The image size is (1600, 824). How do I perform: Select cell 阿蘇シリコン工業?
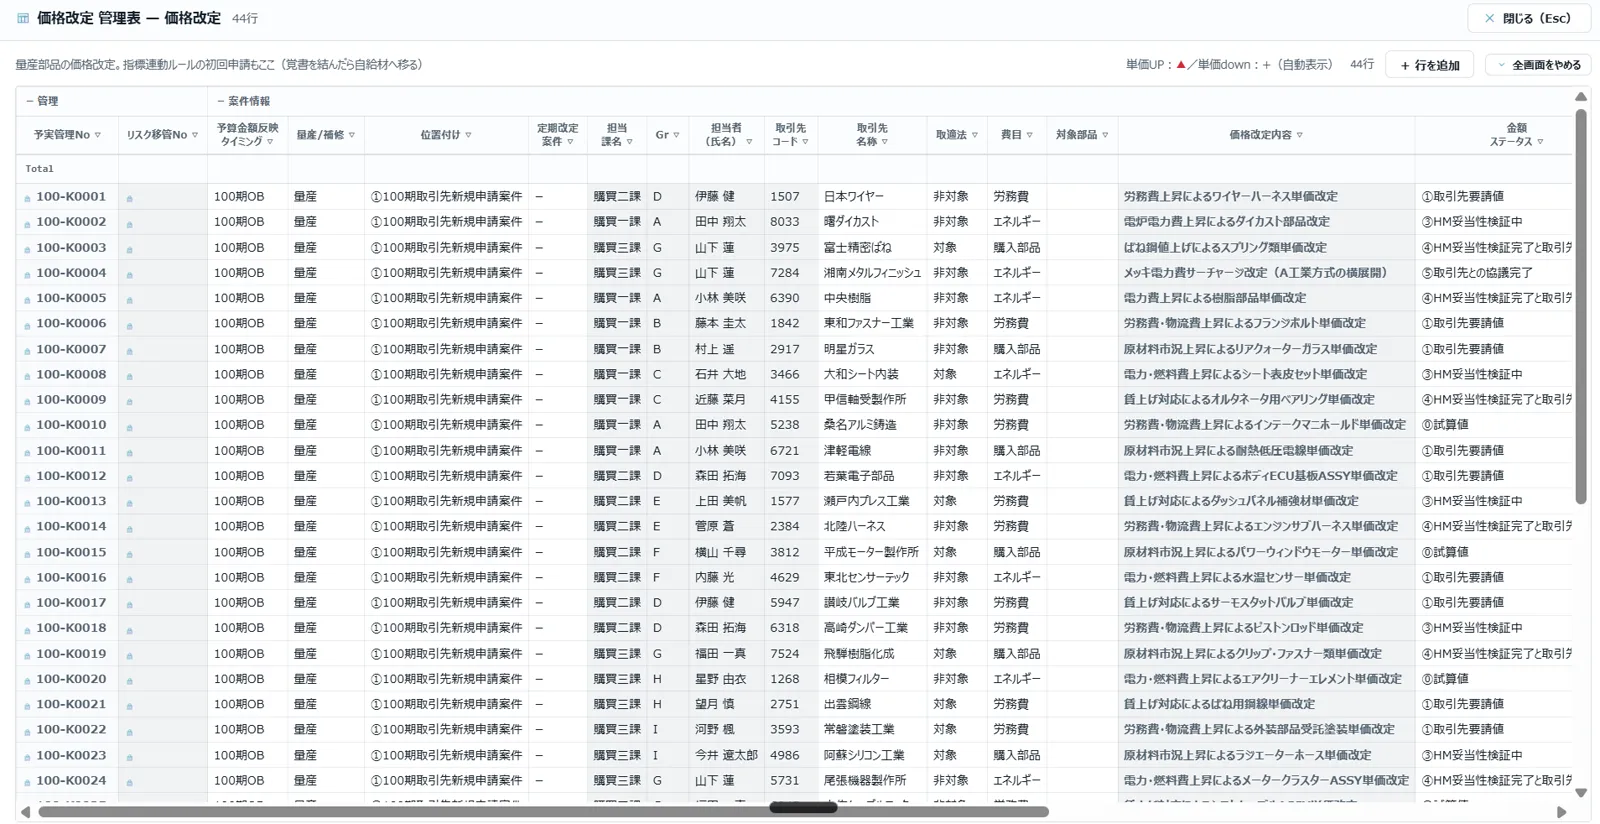point(872,755)
